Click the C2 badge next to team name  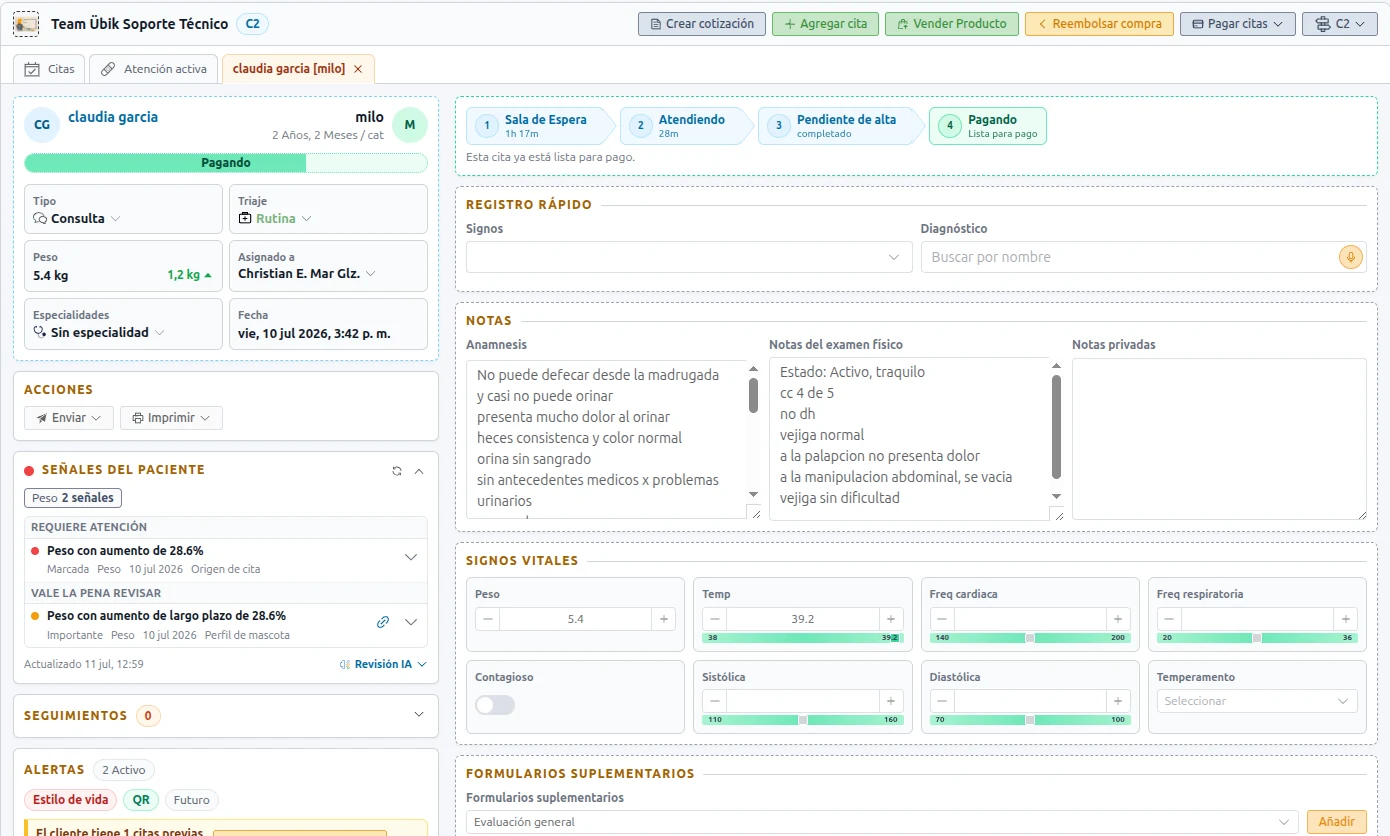(x=252, y=24)
